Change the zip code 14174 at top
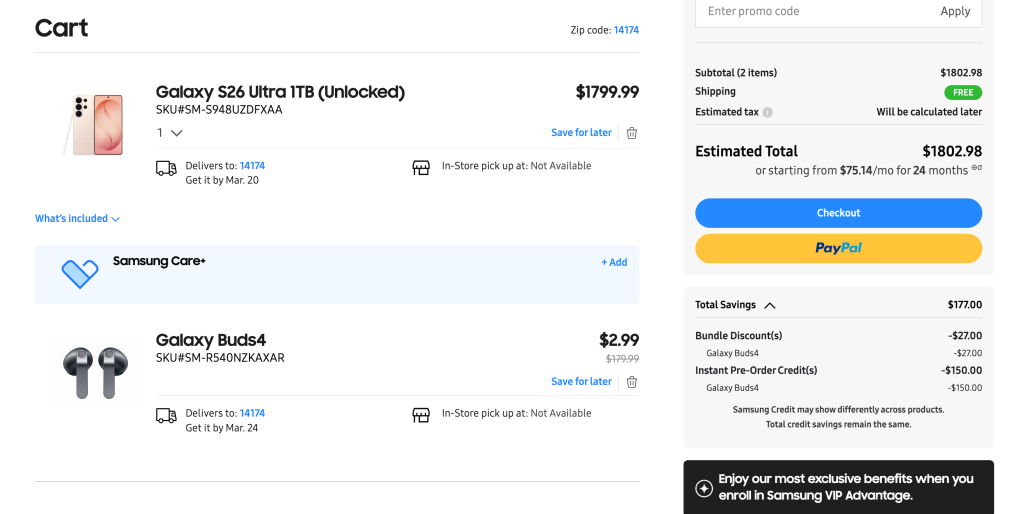Image resolution: width=1024 pixels, height=514 pixels. tap(626, 30)
